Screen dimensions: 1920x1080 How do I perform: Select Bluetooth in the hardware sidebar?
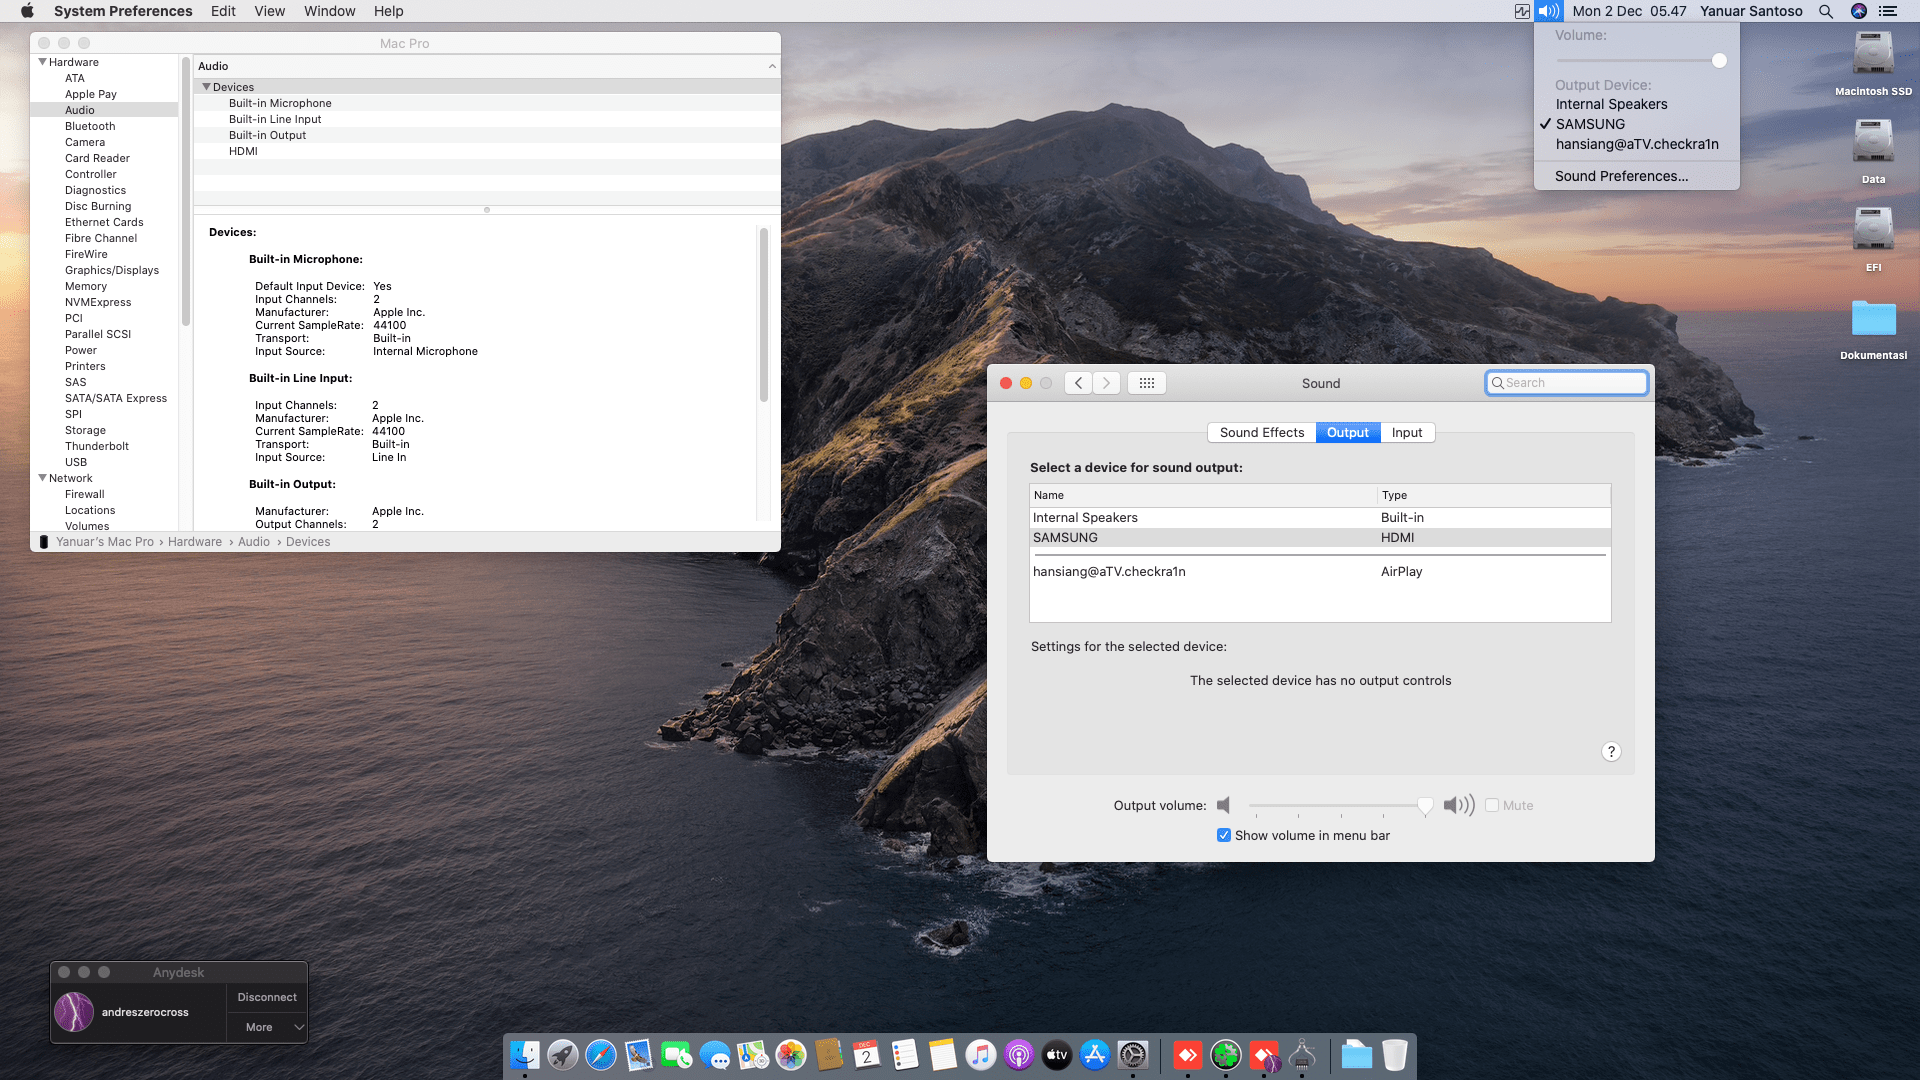pyautogui.click(x=90, y=126)
